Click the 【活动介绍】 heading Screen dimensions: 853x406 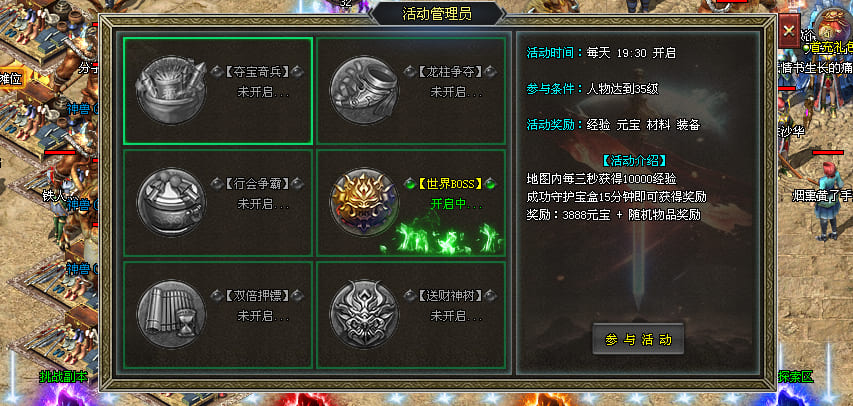[x=634, y=161]
